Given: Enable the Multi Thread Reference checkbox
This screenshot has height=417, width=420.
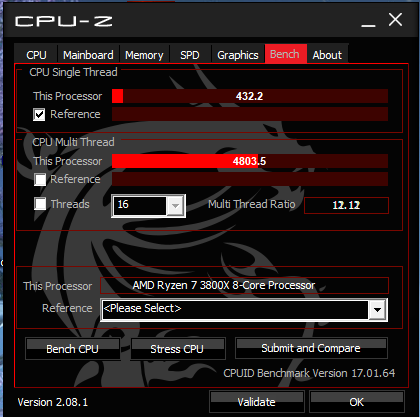Looking at the screenshot, I should (40, 179).
